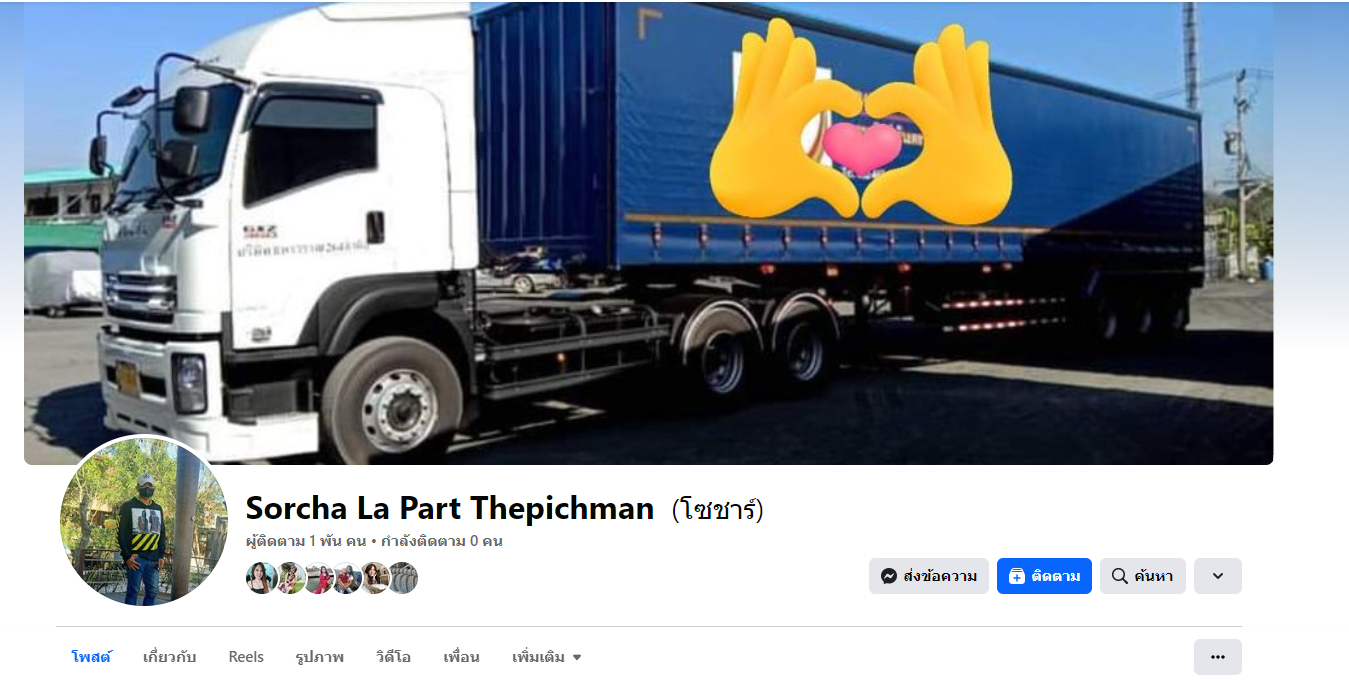Expand the เพิ่มเติม dropdown tab
Screen dimensions: 1349x682
coord(546,657)
